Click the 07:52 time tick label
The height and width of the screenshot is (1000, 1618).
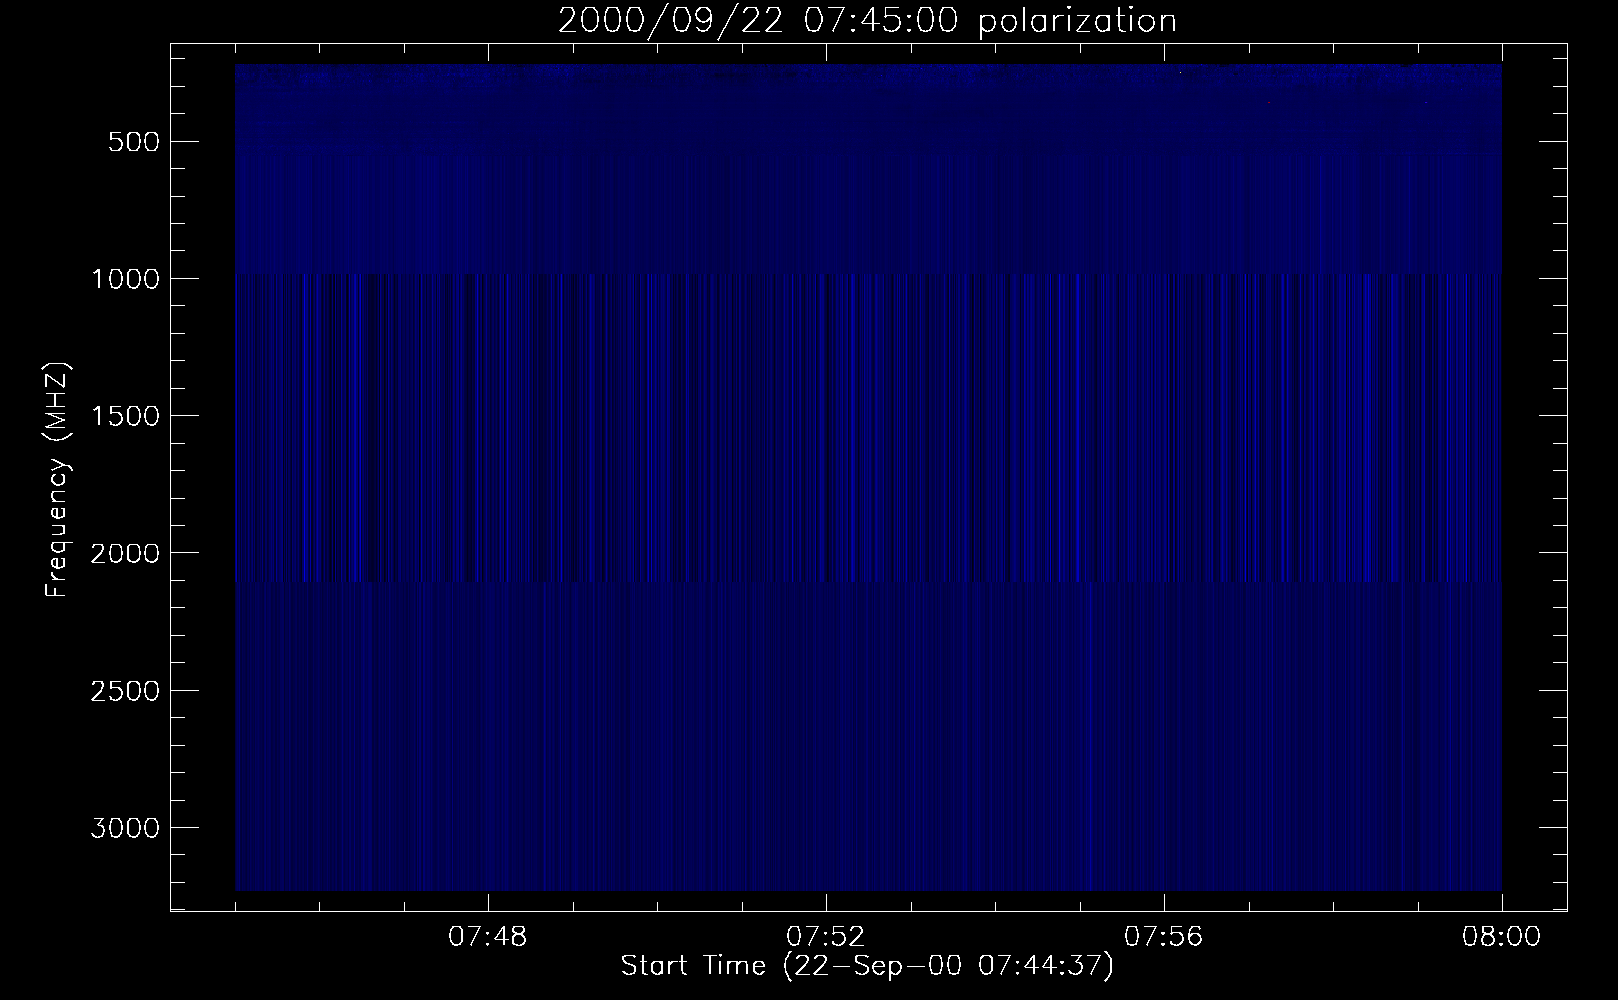826,937
